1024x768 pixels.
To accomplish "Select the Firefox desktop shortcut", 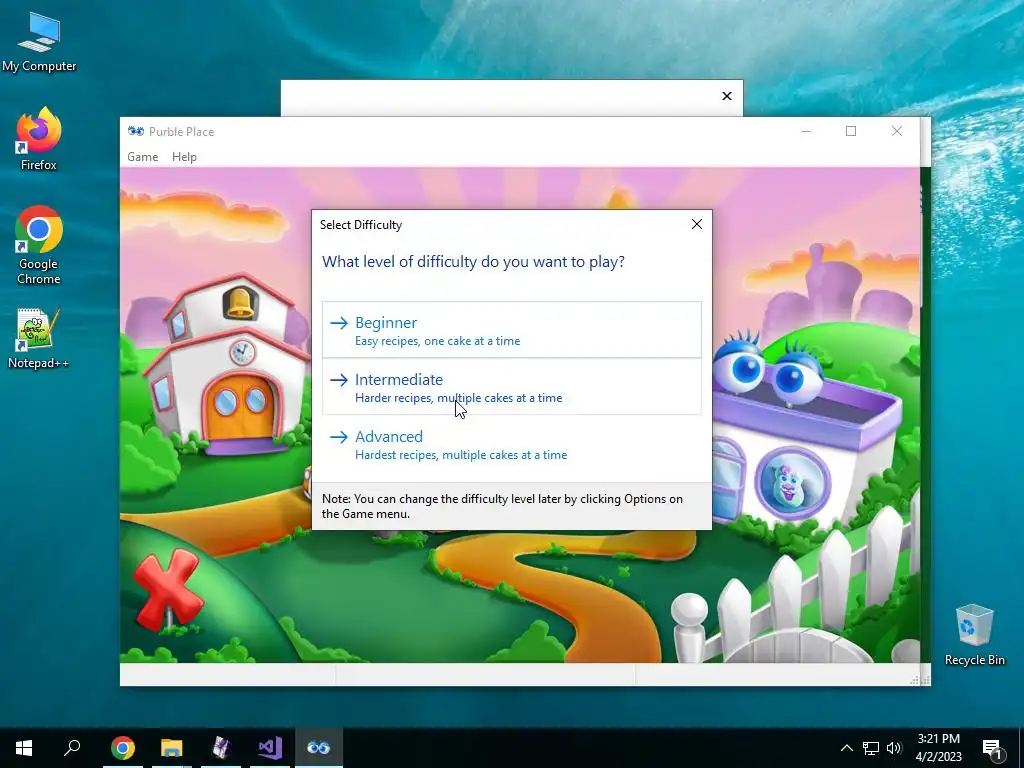I will [x=39, y=139].
